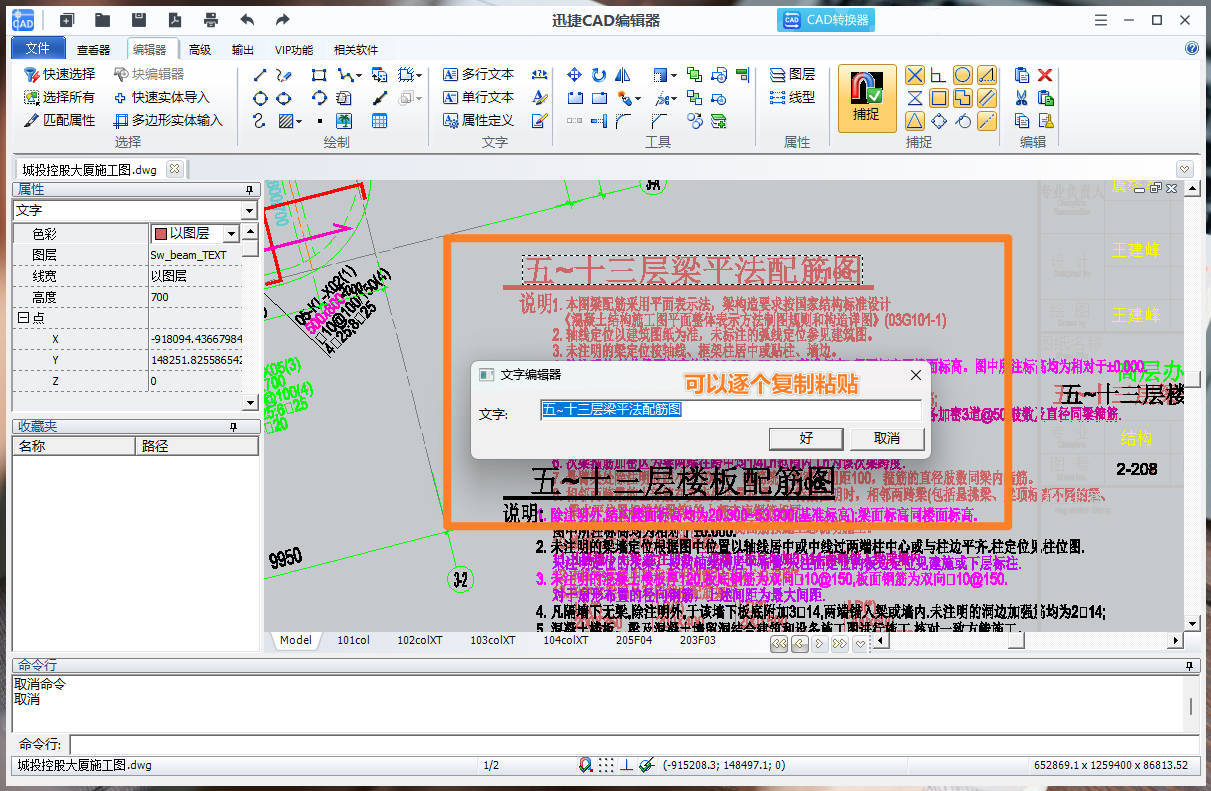The height and width of the screenshot is (791, 1211).
Task: Click the PDF export icon
Action: click(x=175, y=20)
